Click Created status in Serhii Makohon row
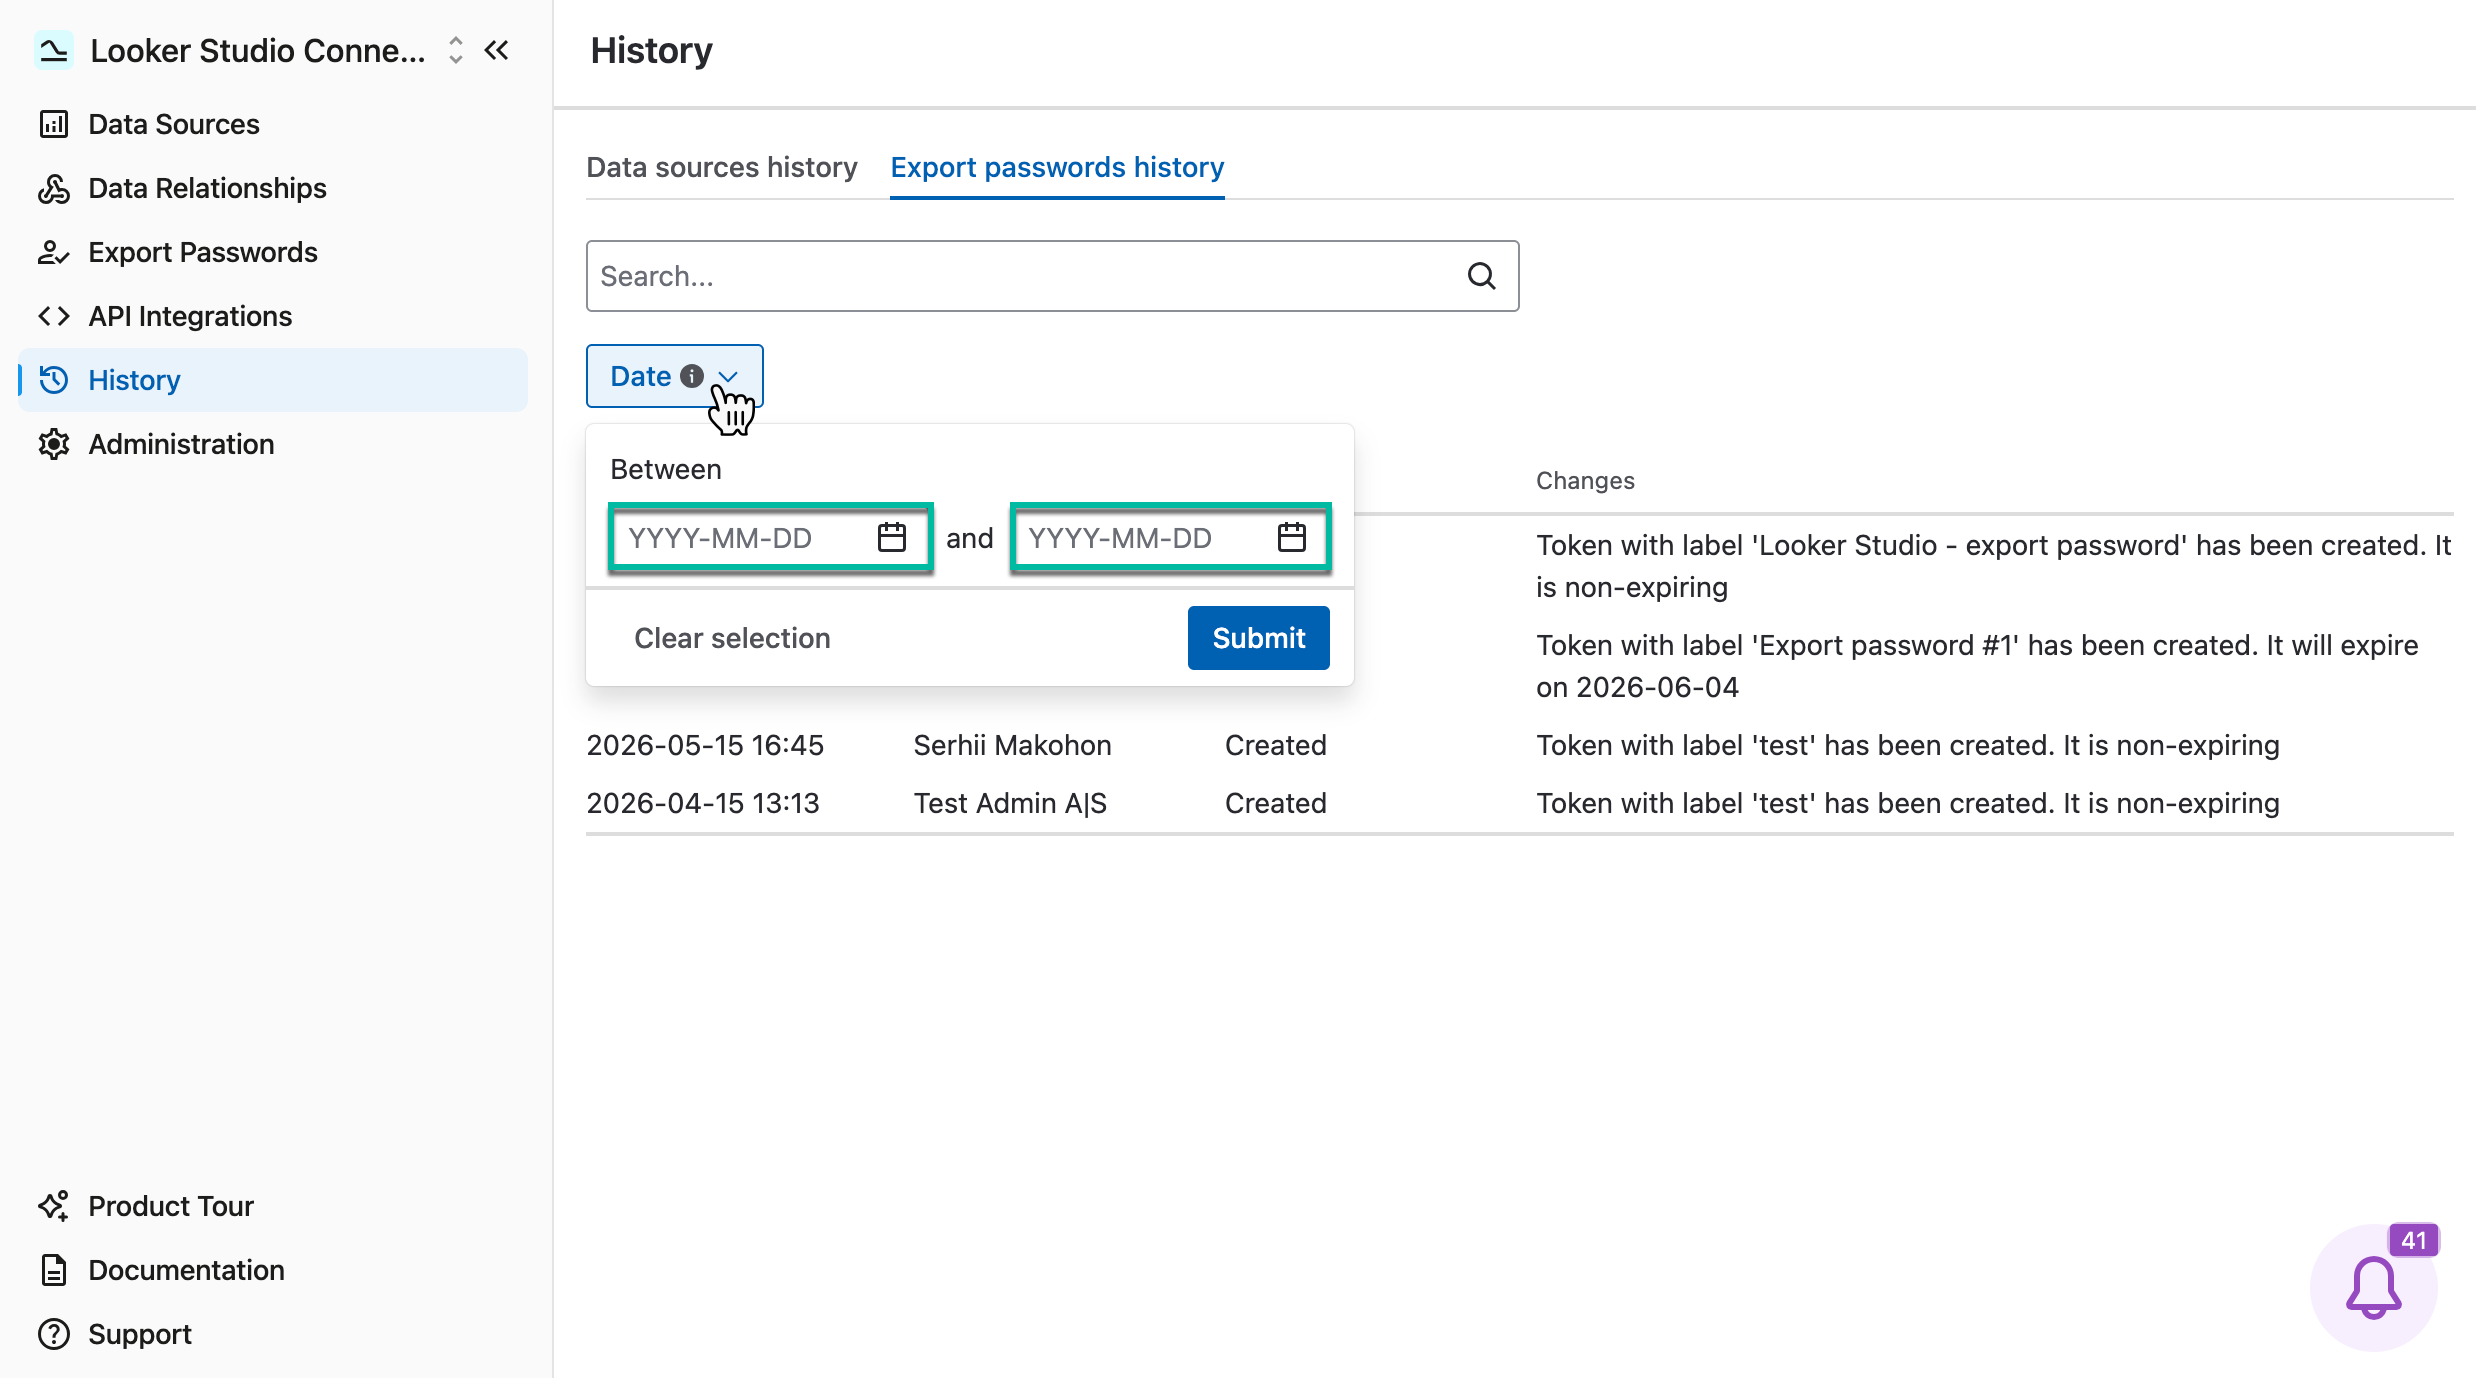The image size is (2476, 1378). click(1276, 745)
